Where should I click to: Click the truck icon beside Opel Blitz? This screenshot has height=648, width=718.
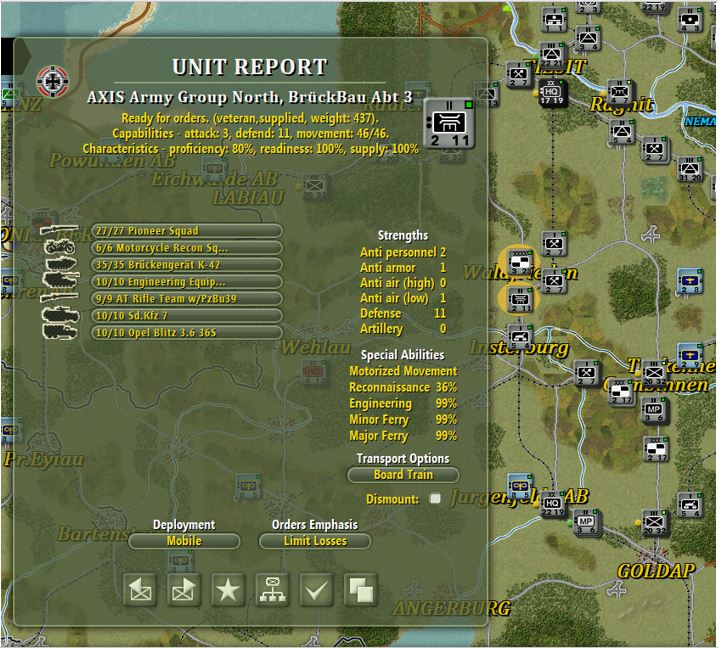tap(60, 332)
